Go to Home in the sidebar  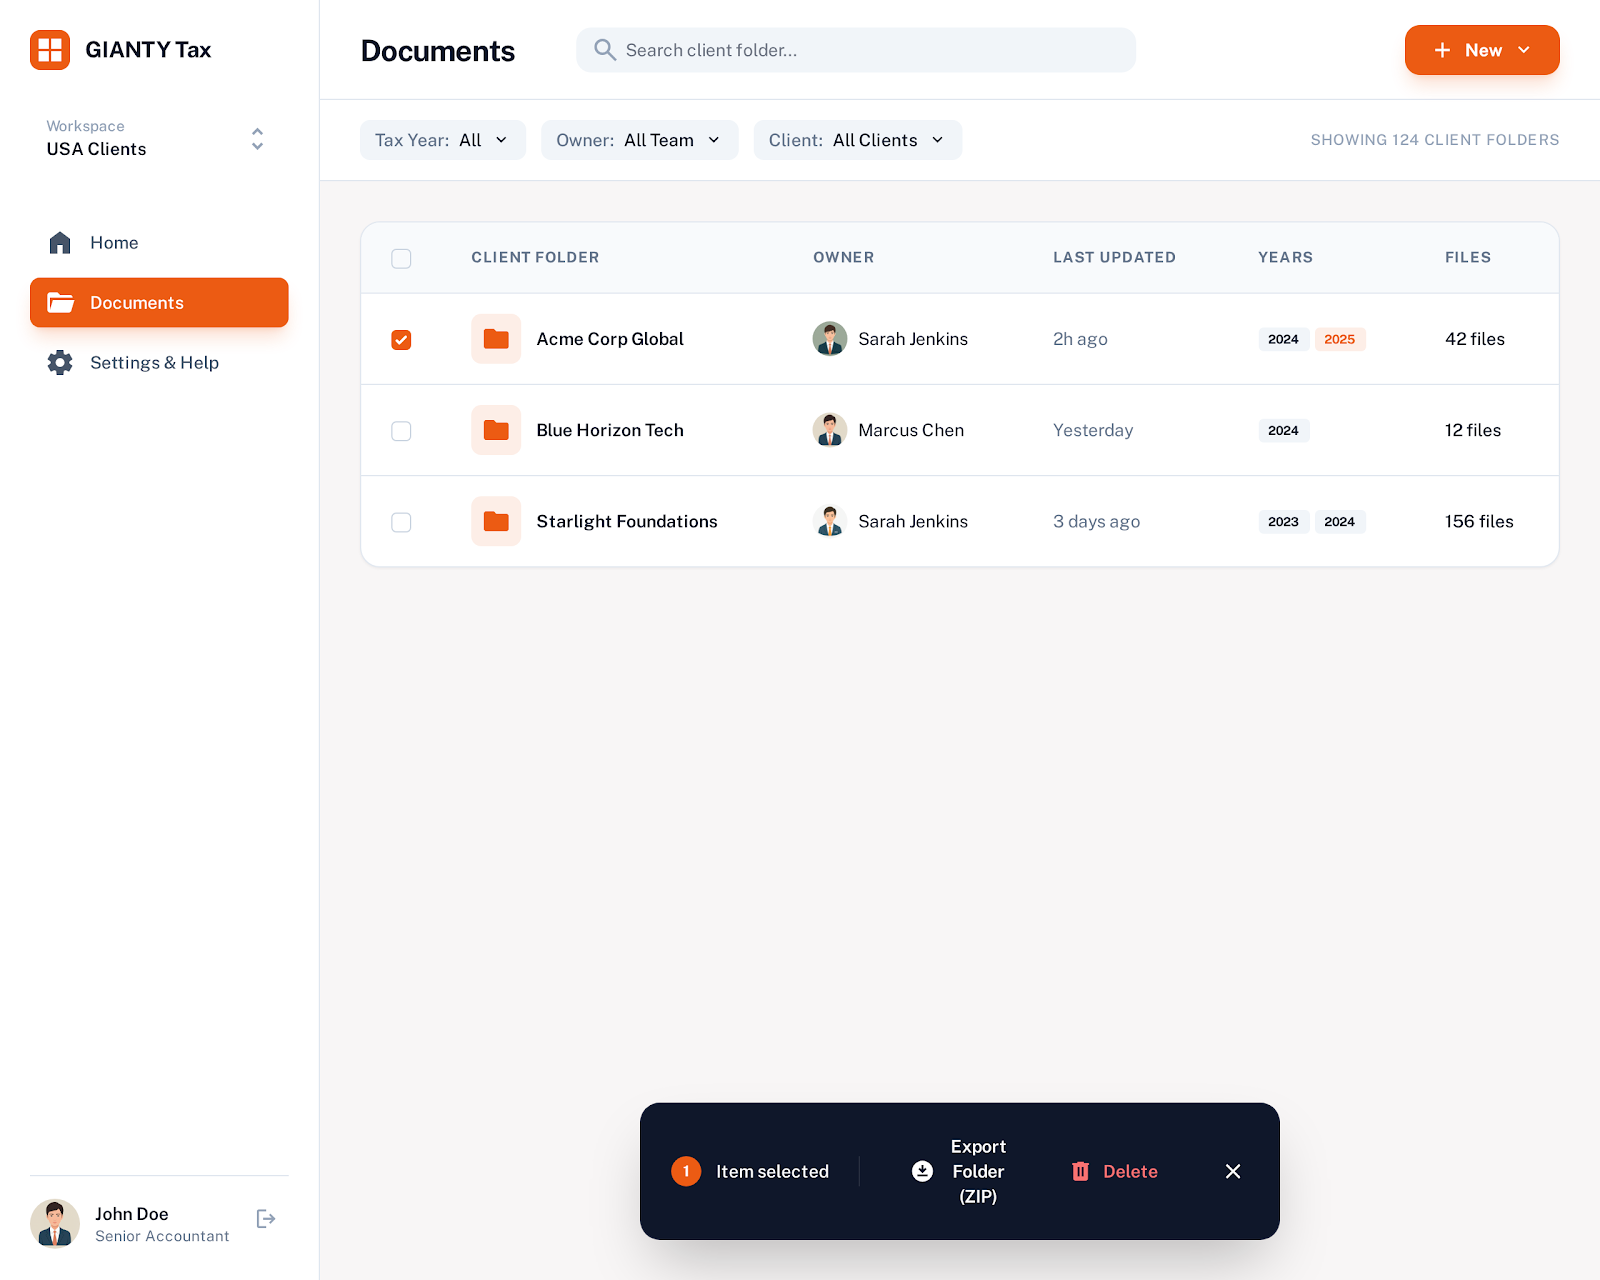[114, 243]
